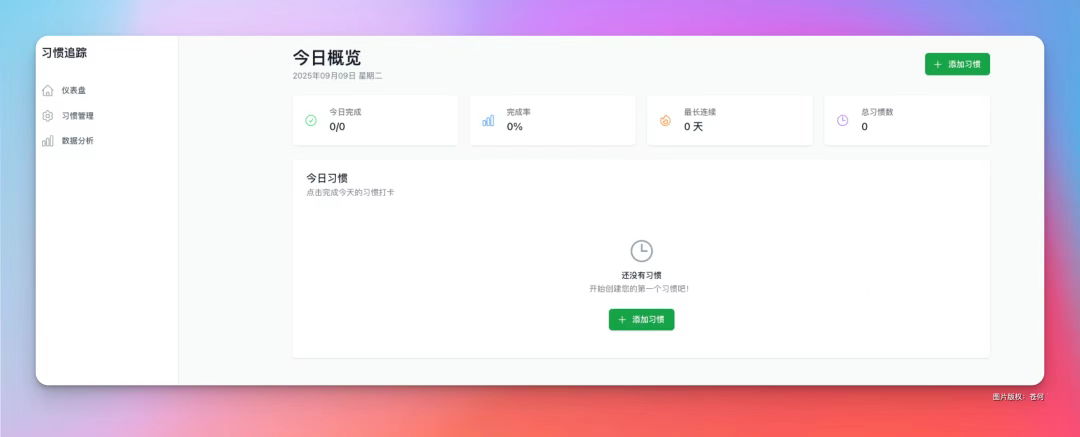Click the 0% value in 完成率 card
1080x437 pixels.
(x=515, y=127)
